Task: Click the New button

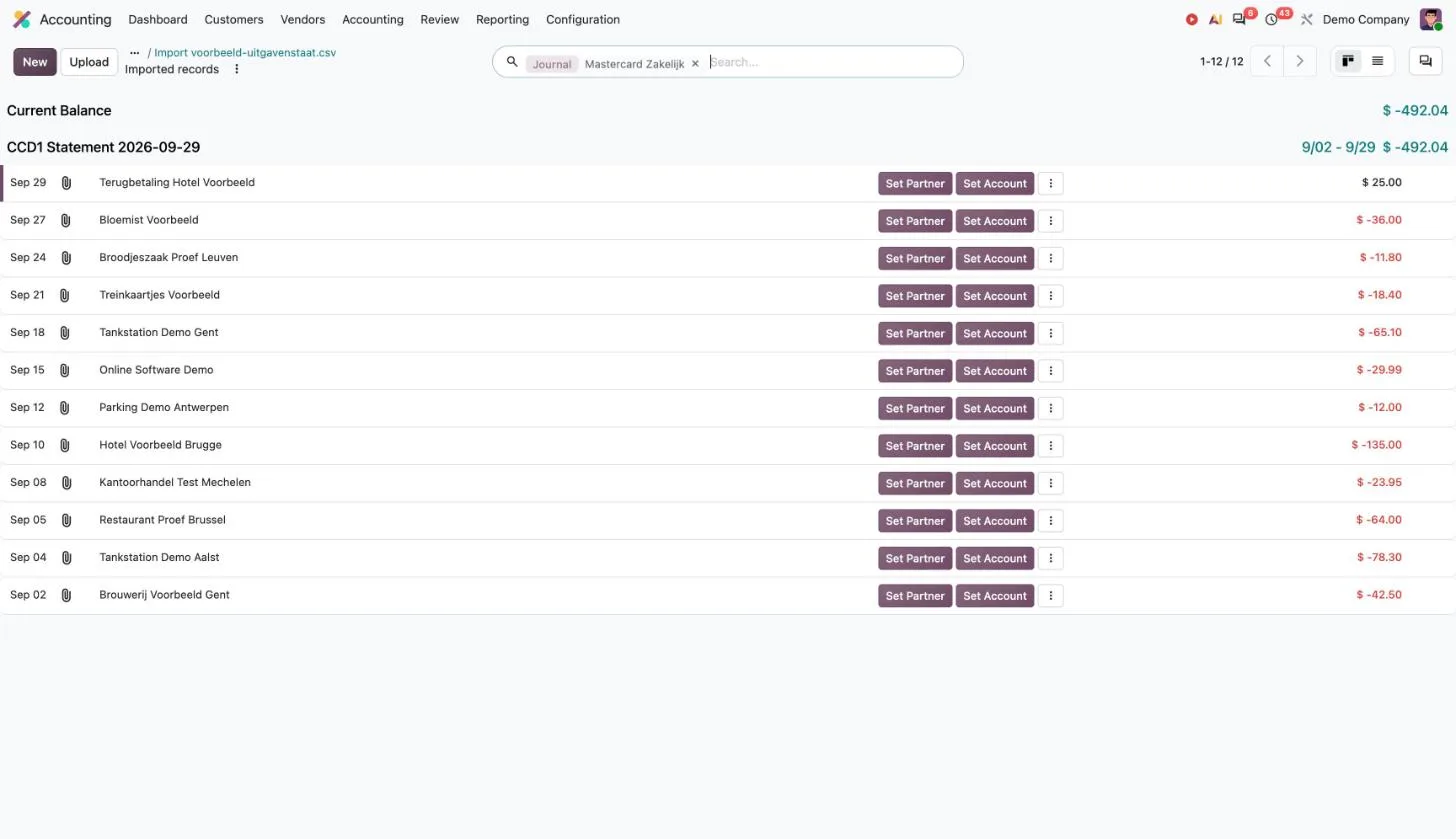Action: (35, 62)
